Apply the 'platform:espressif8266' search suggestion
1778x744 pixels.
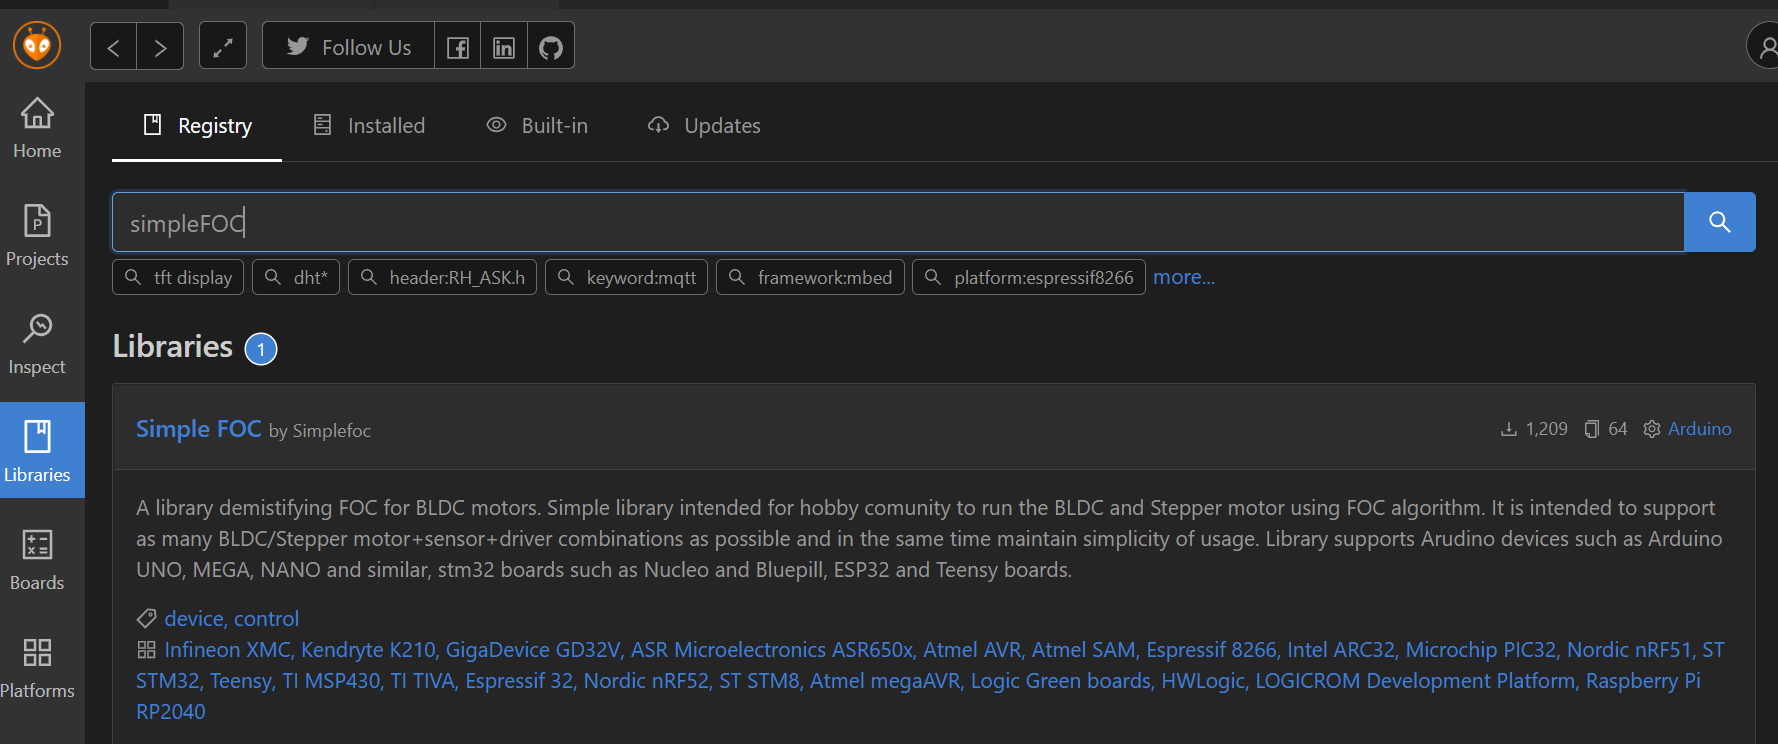pyautogui.click(x=1028, y=277)
